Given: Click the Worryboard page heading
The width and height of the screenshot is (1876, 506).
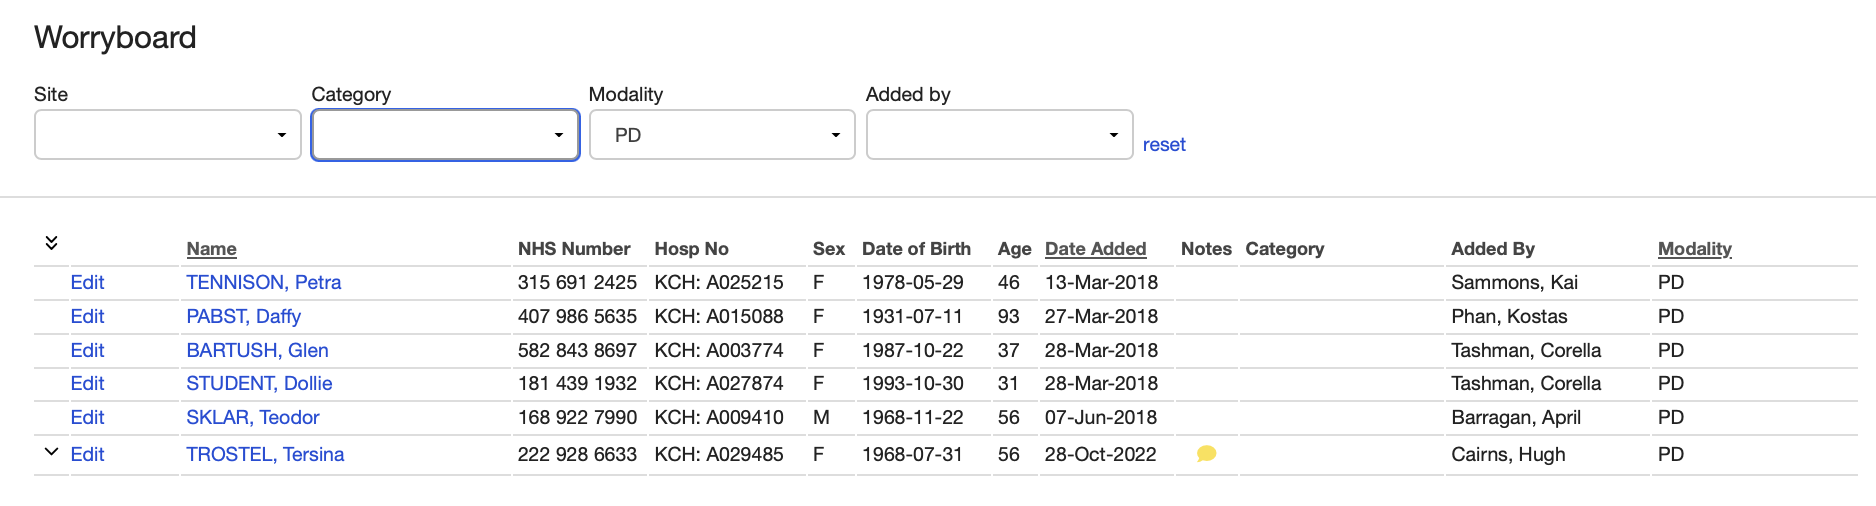Looking at the screenshot, I should pos(115,38).
